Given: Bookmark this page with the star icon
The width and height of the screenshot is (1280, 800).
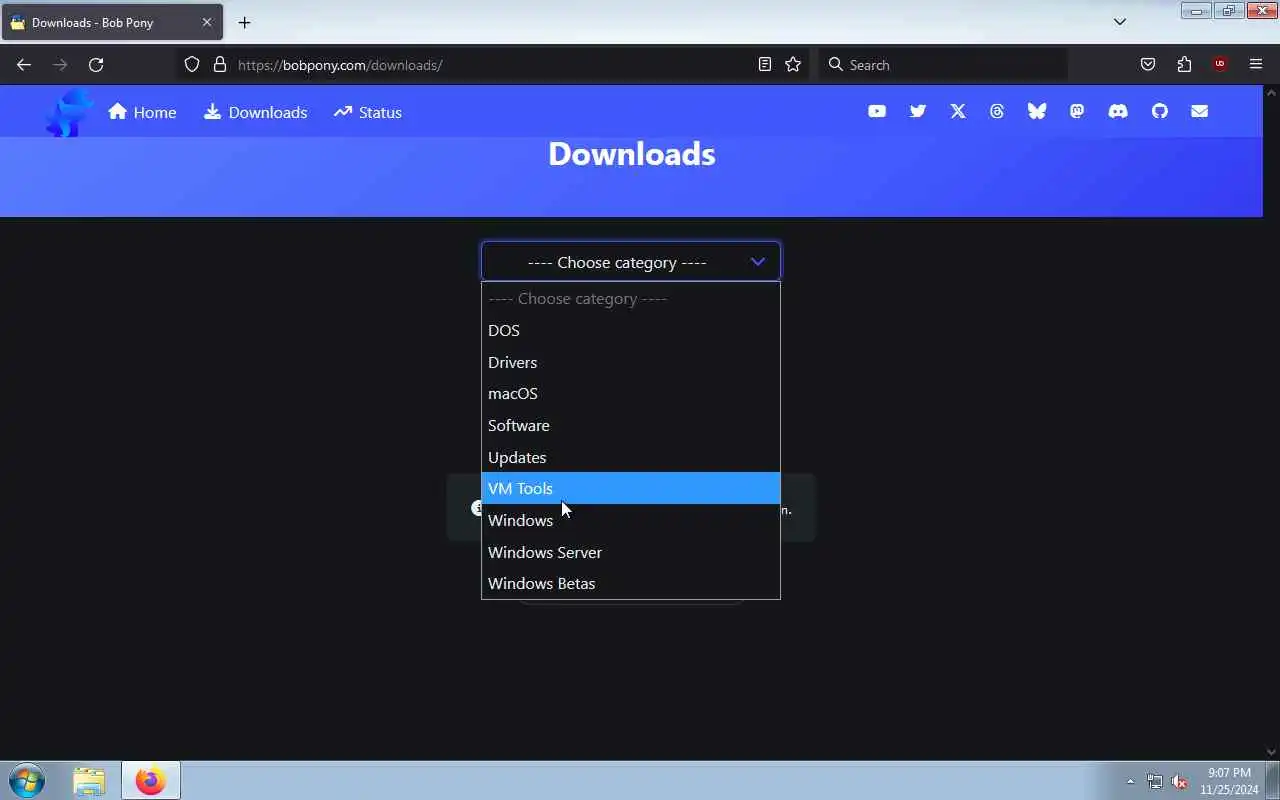Looking at the screenshot, I should pyautogui.click(x=793, y=65).
